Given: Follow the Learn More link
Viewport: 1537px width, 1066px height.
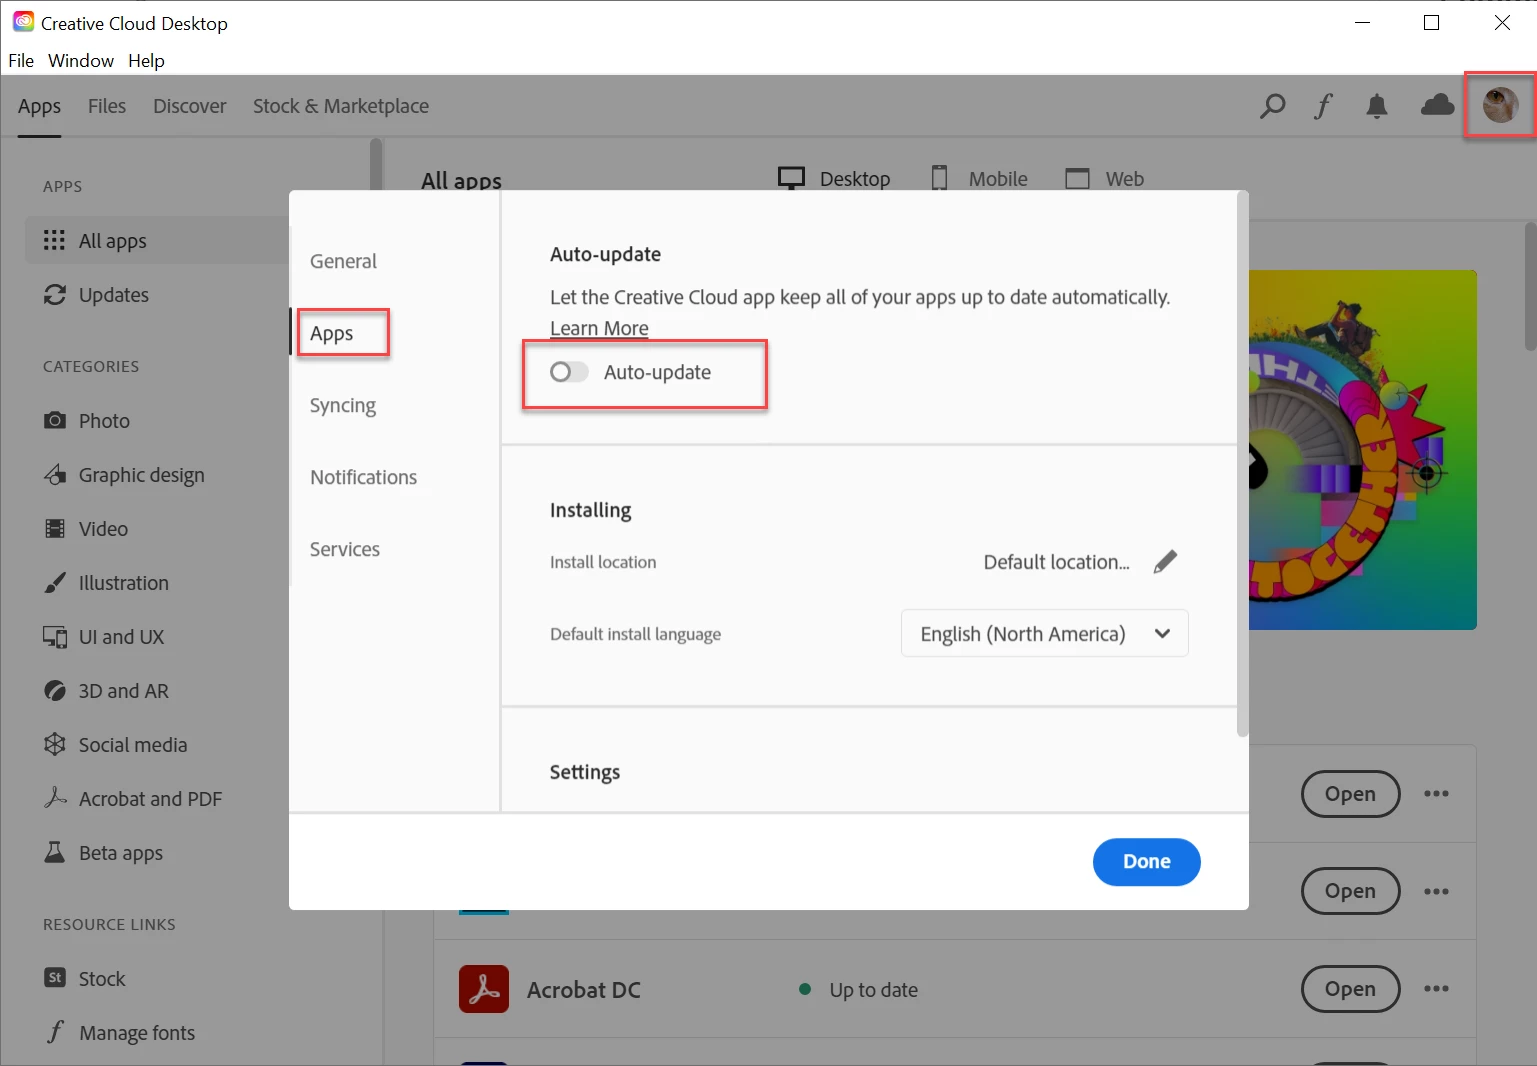Looking at the screenshot, I should [599, 328].
